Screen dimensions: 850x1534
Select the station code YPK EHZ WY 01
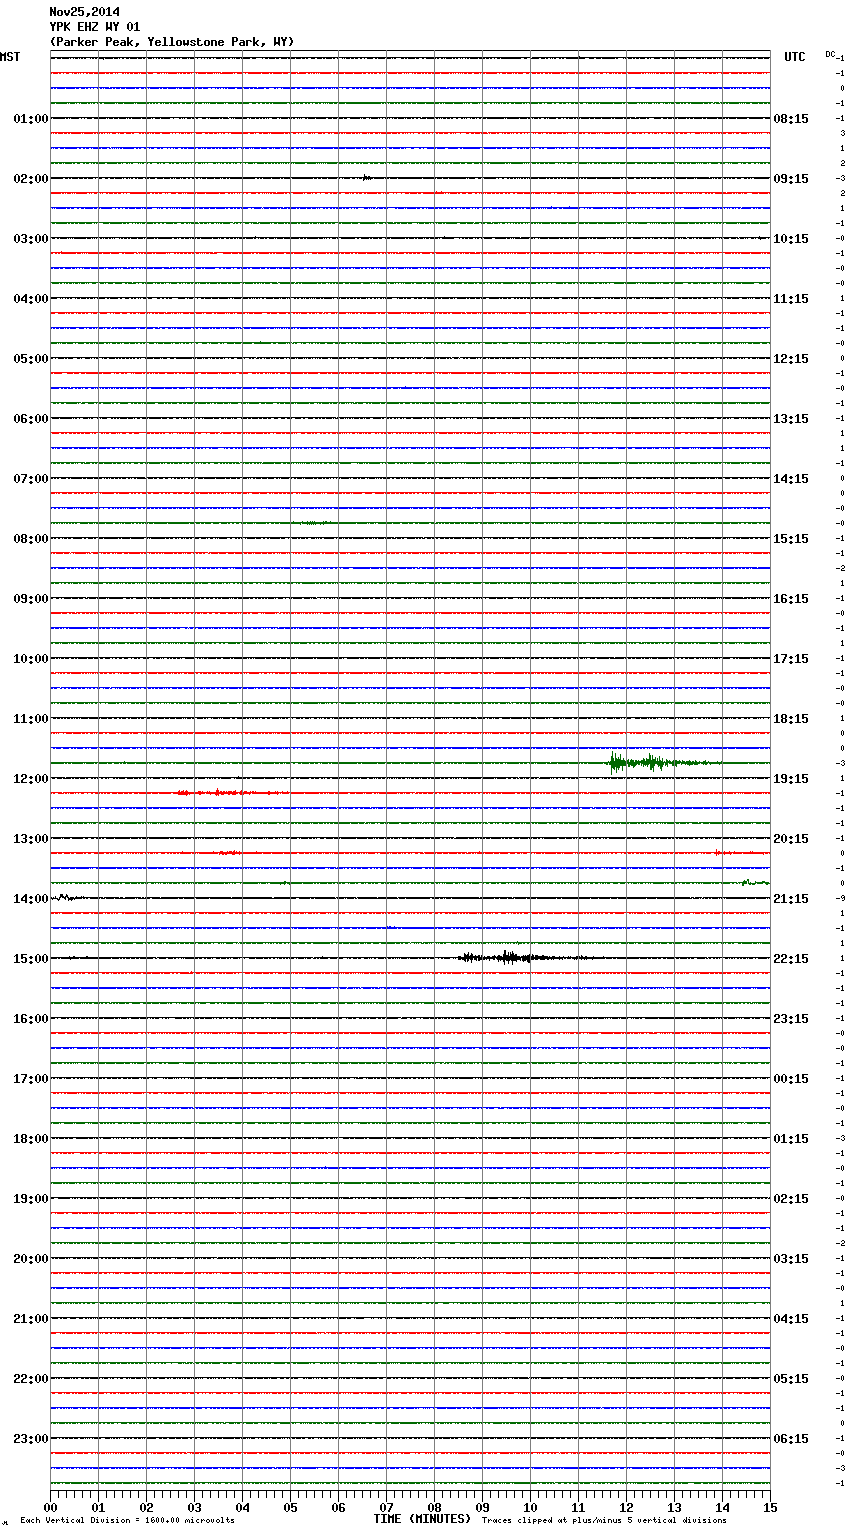[x=95, y=27]
